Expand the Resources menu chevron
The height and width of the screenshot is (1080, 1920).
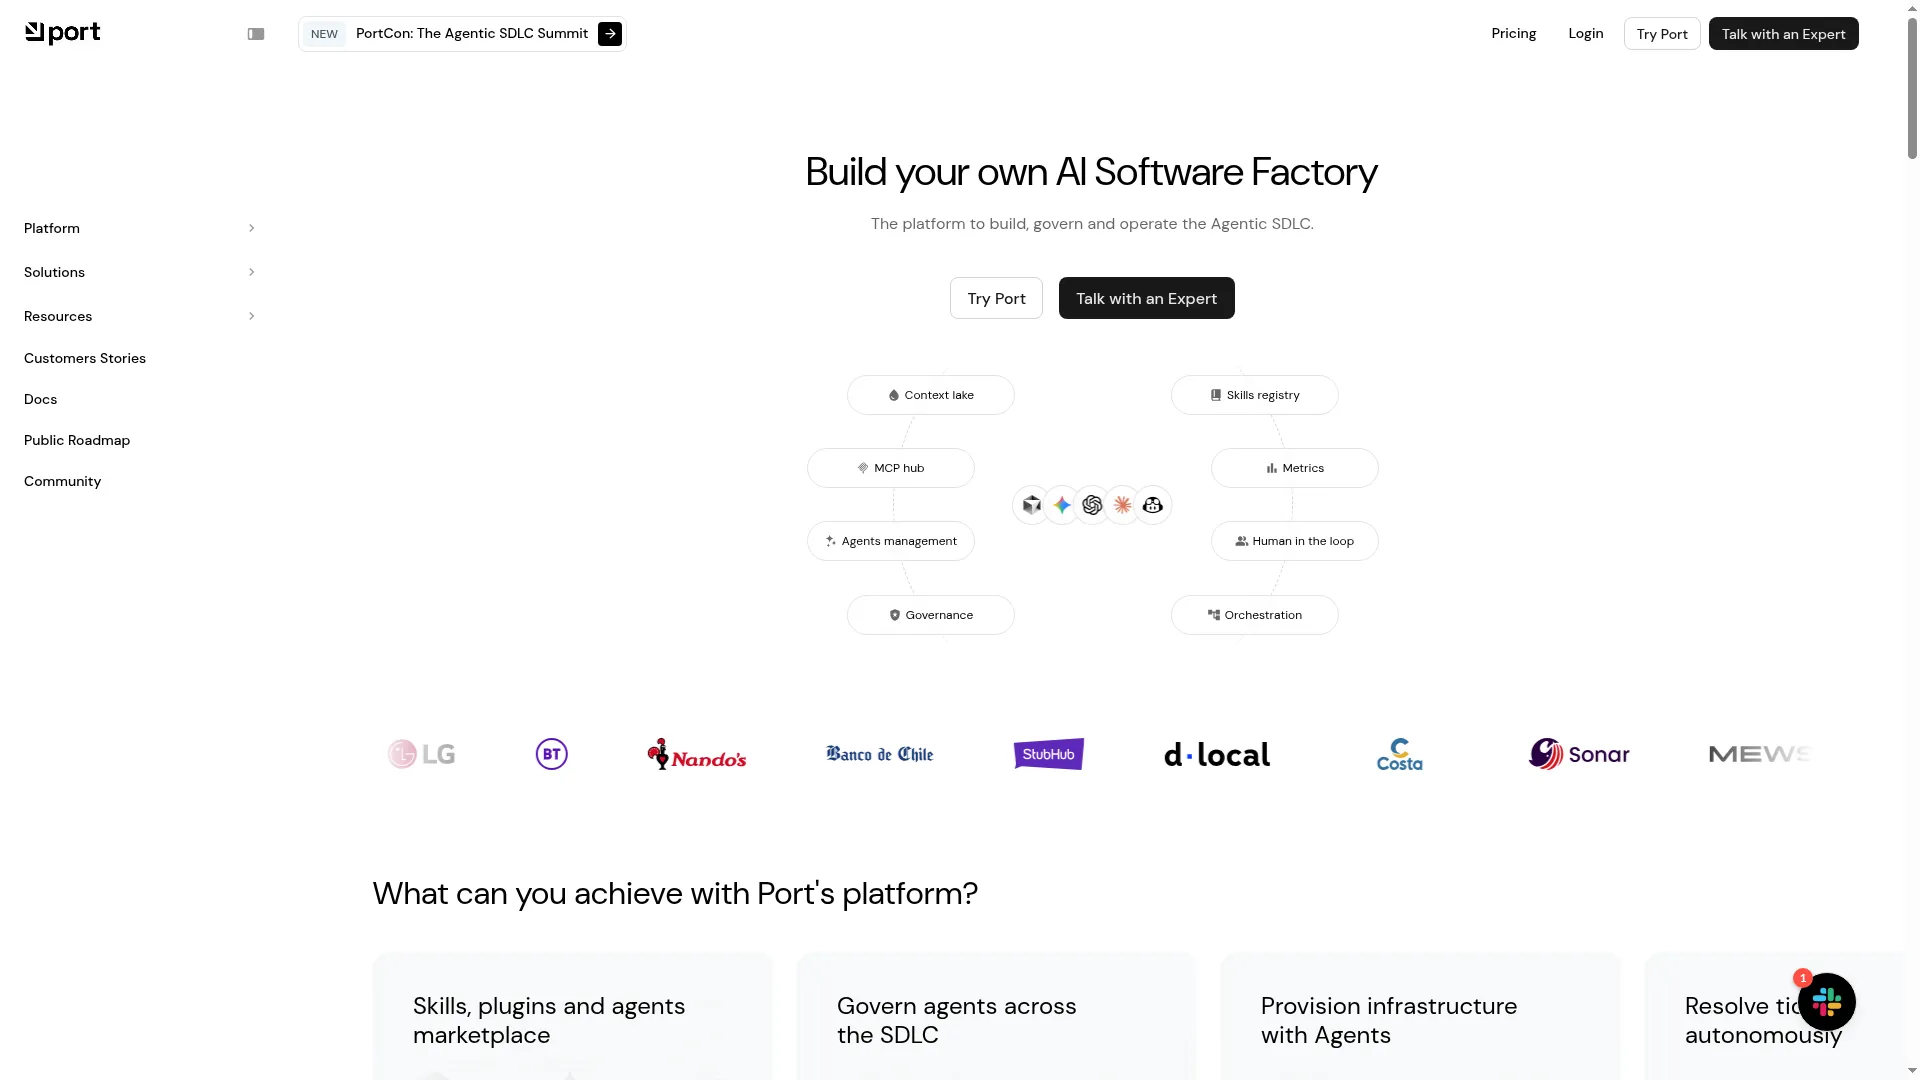point(251,316)
